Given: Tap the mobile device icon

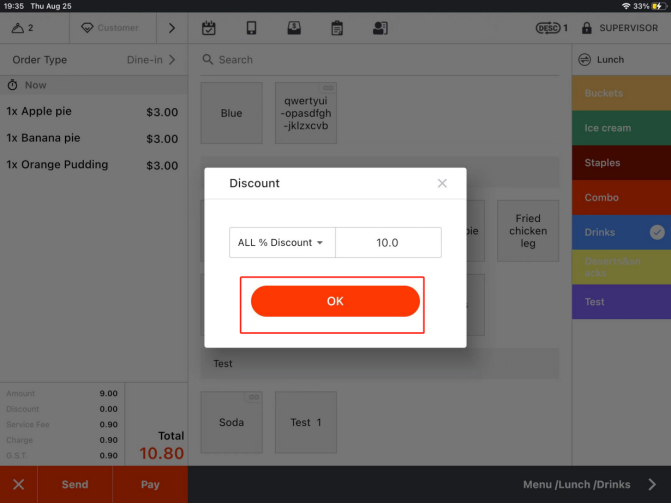Looking at the screenshot, I should coord(251,28).
